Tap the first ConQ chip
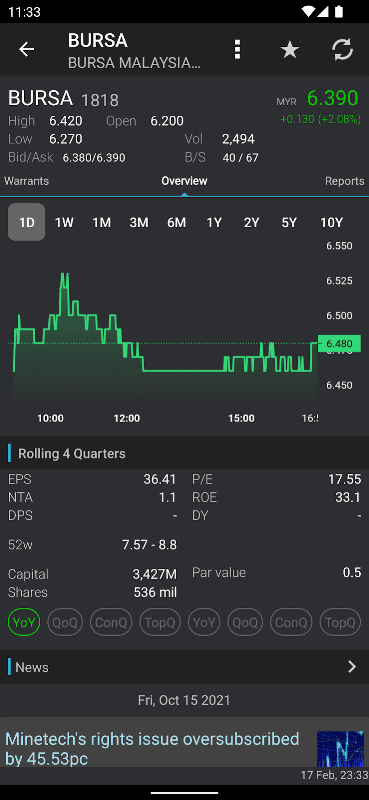This screenshot has width=369, height=800. [111, 622]
